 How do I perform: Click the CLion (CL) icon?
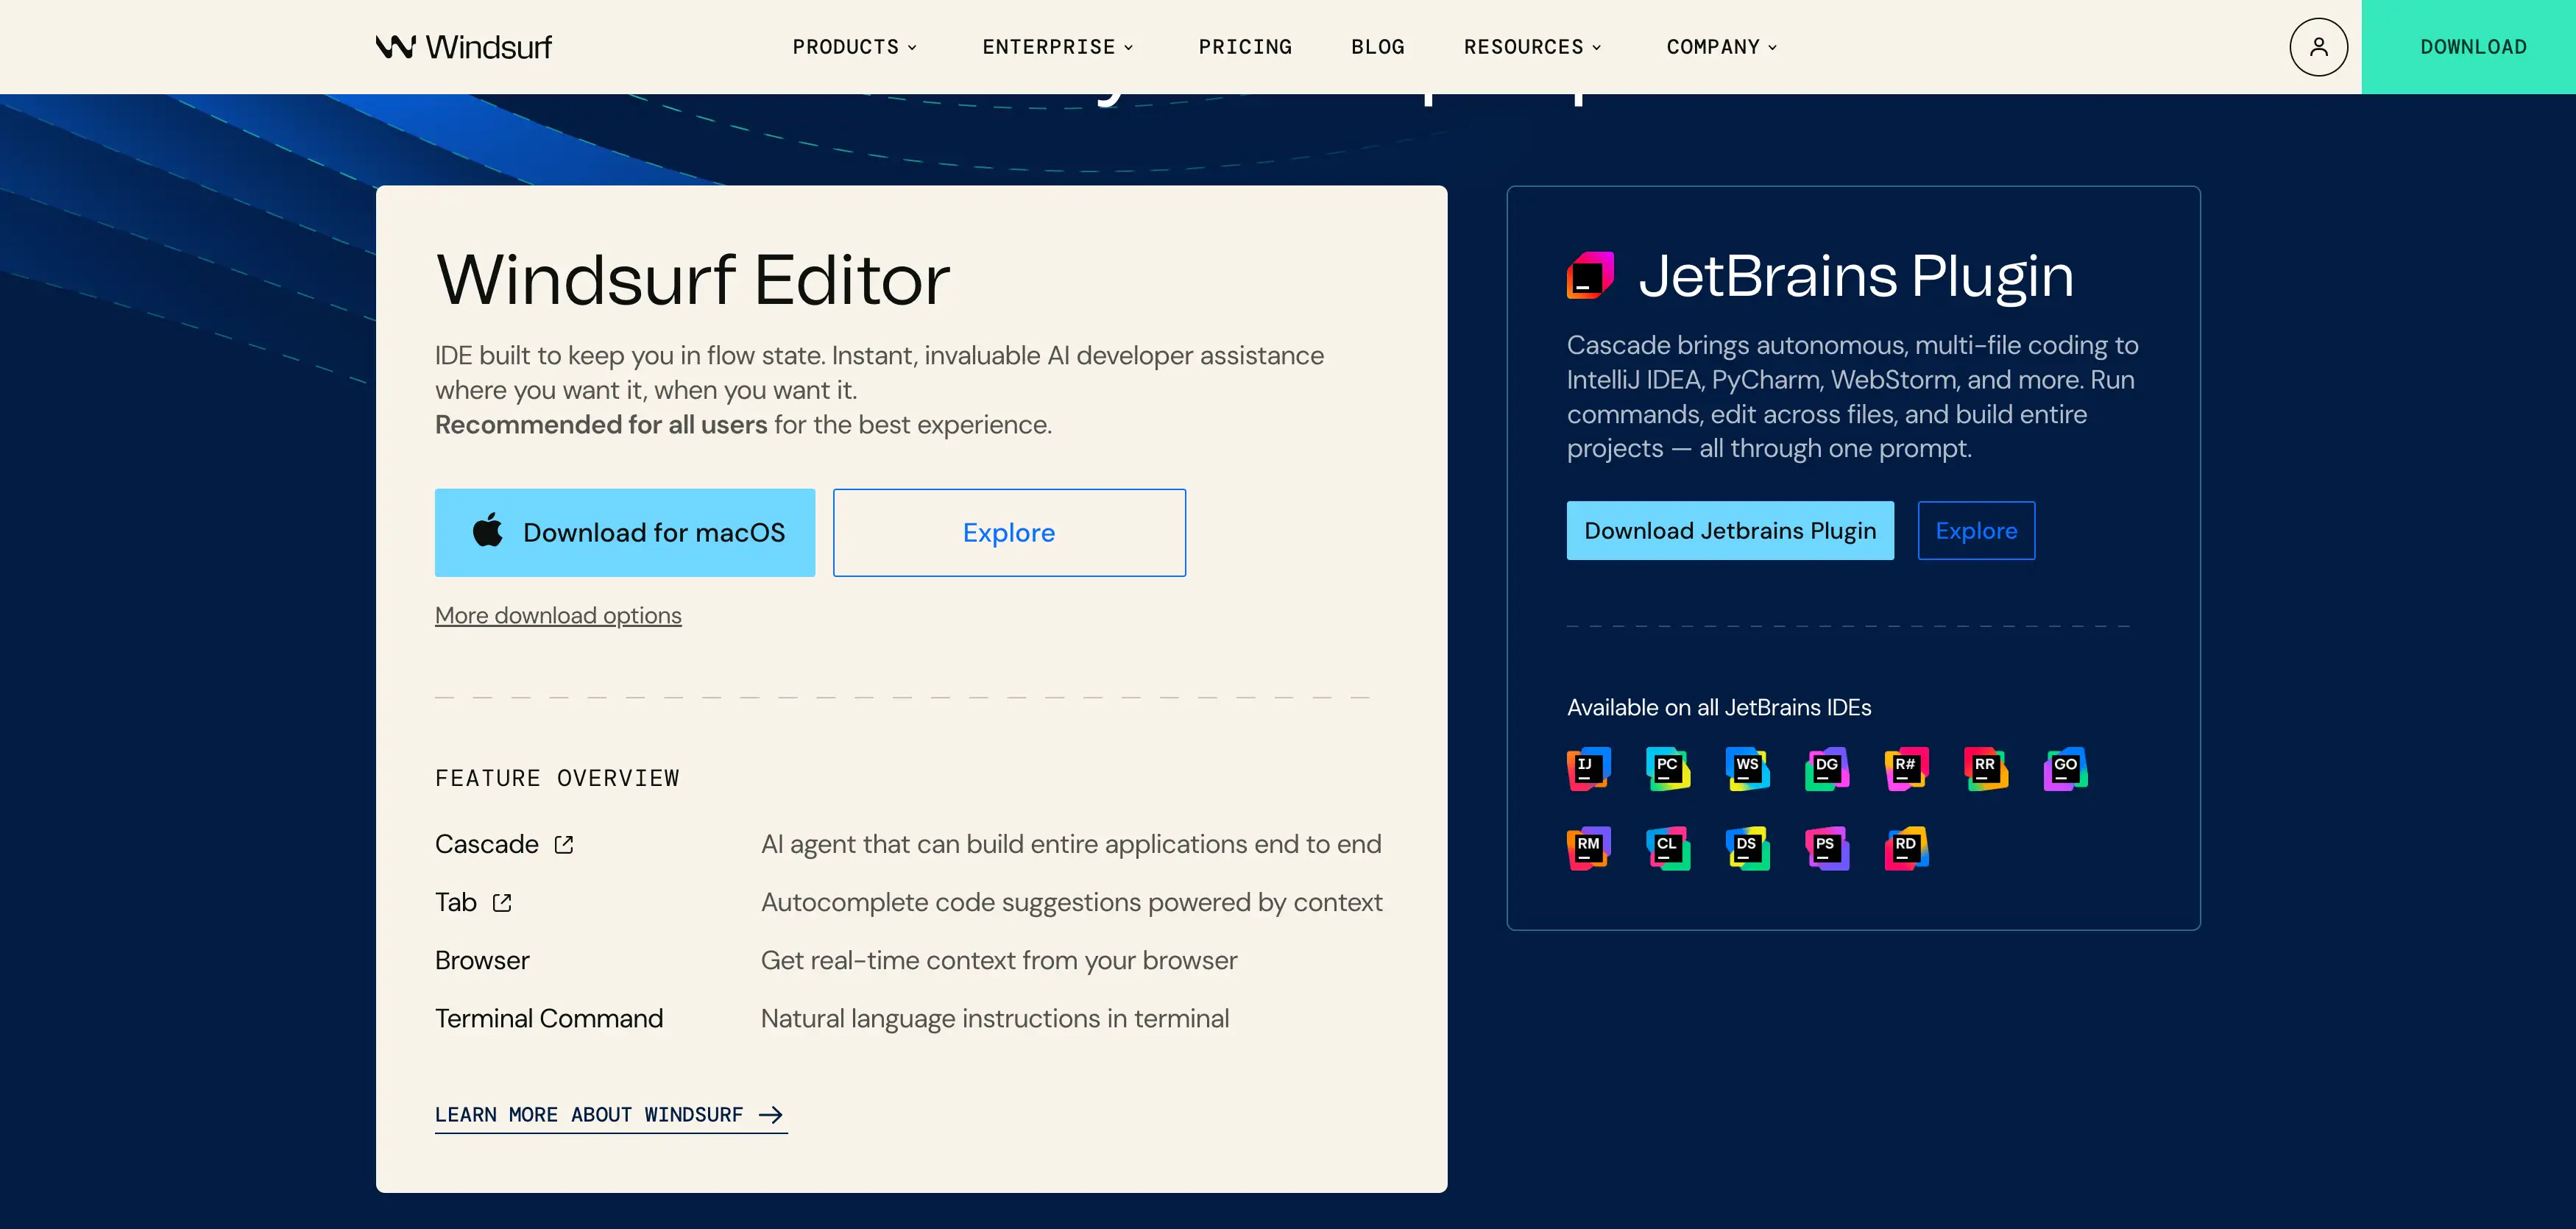[x=1667, y=848]
